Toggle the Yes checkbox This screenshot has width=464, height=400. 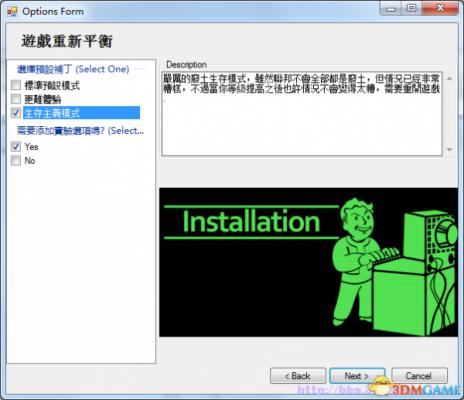(16, 146)
